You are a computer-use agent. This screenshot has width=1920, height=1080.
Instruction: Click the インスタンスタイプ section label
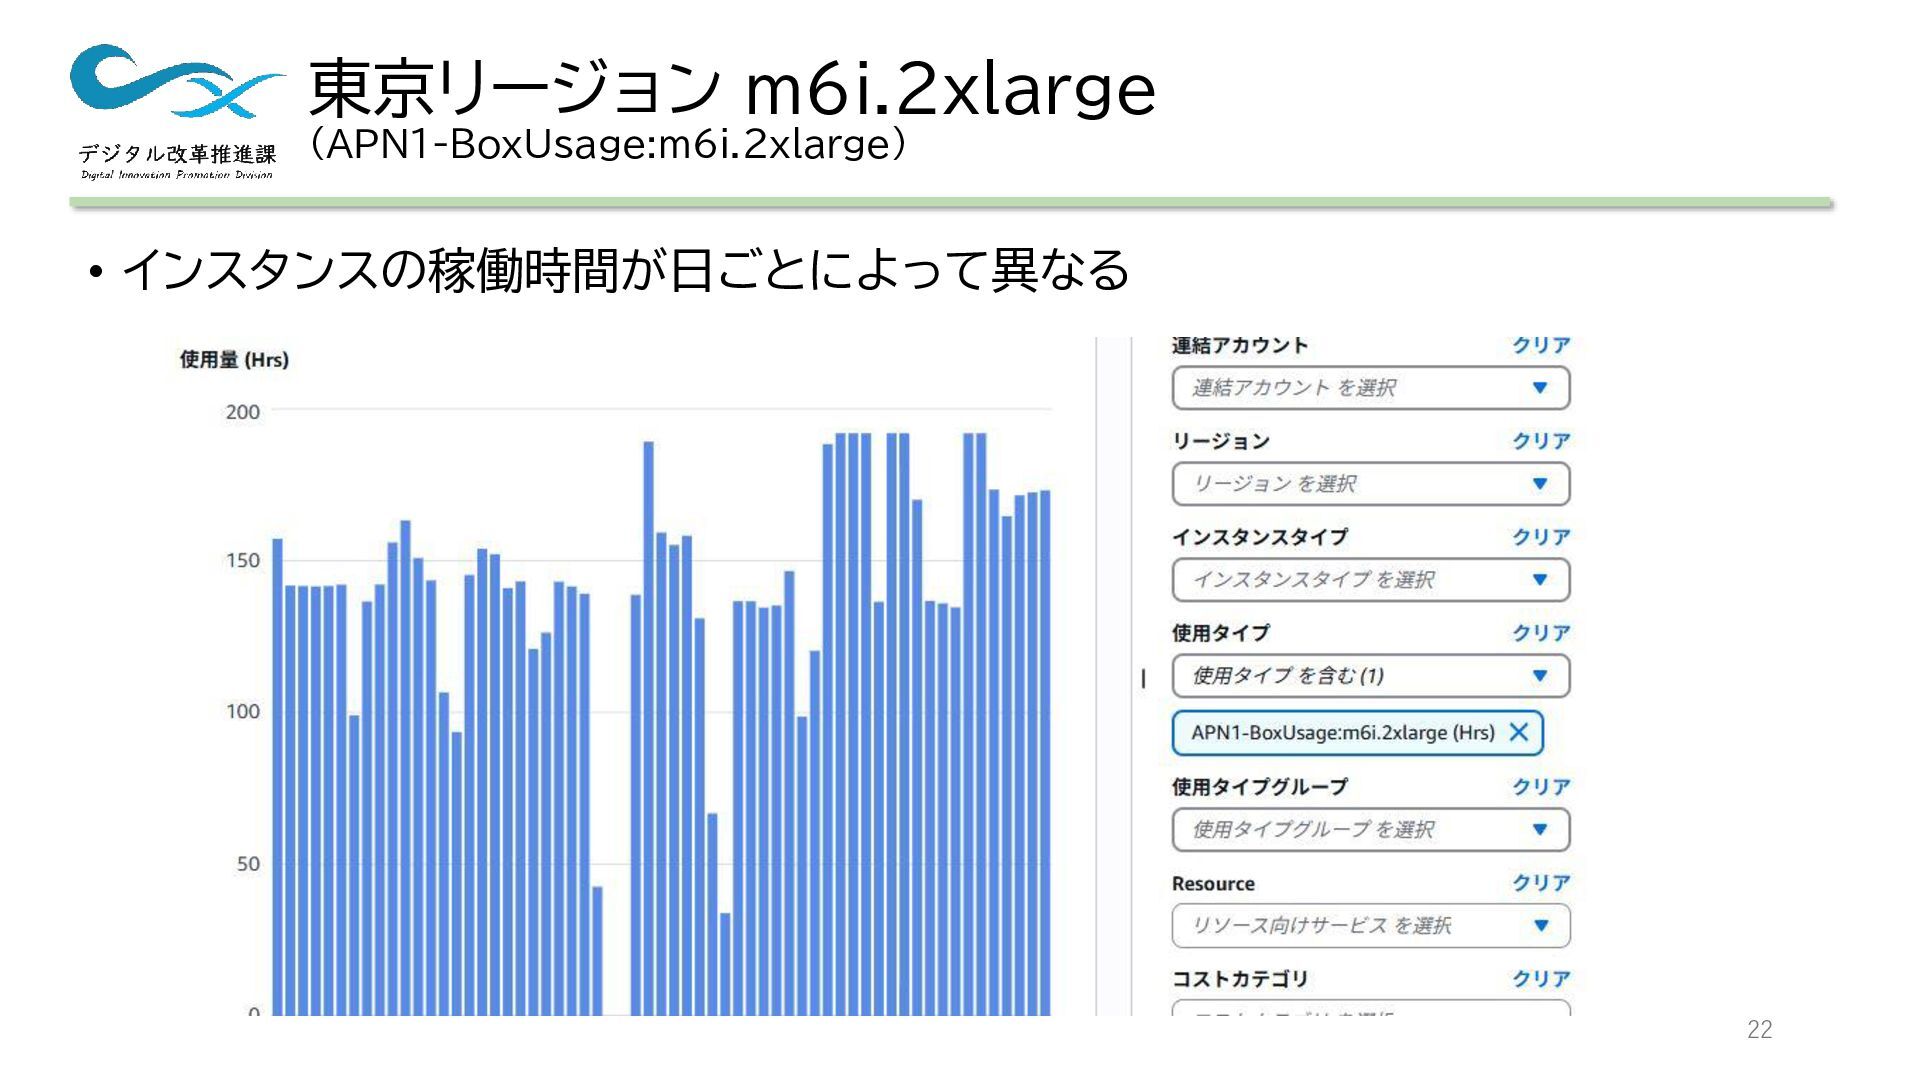pos(1260,538)
